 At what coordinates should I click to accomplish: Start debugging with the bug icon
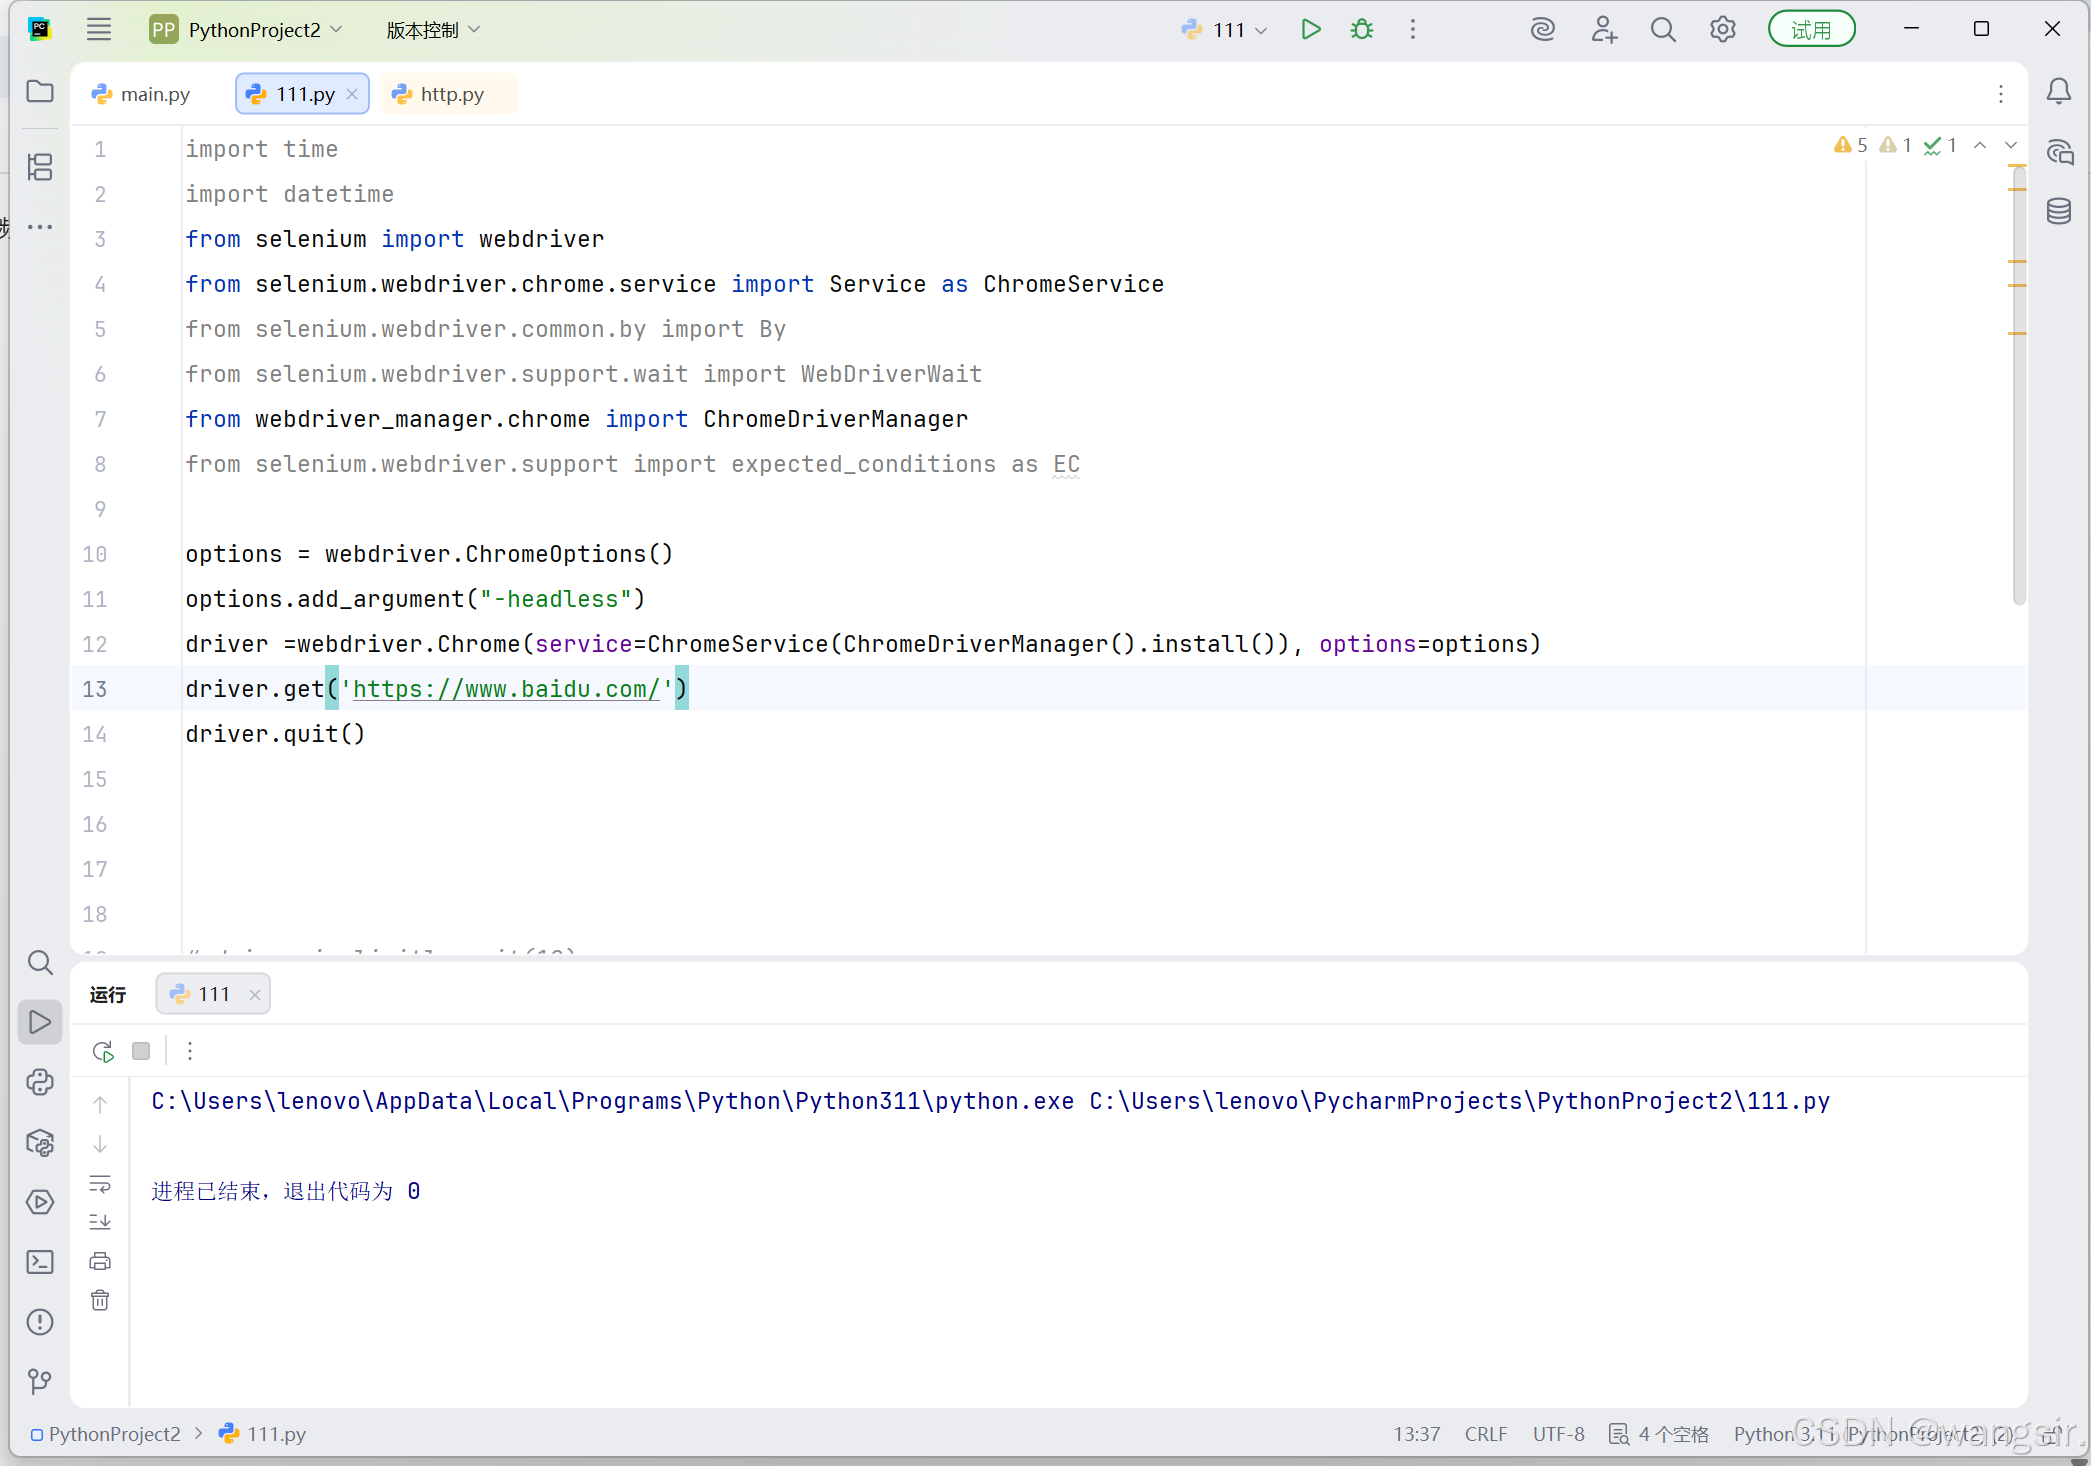pos(1361,30)
